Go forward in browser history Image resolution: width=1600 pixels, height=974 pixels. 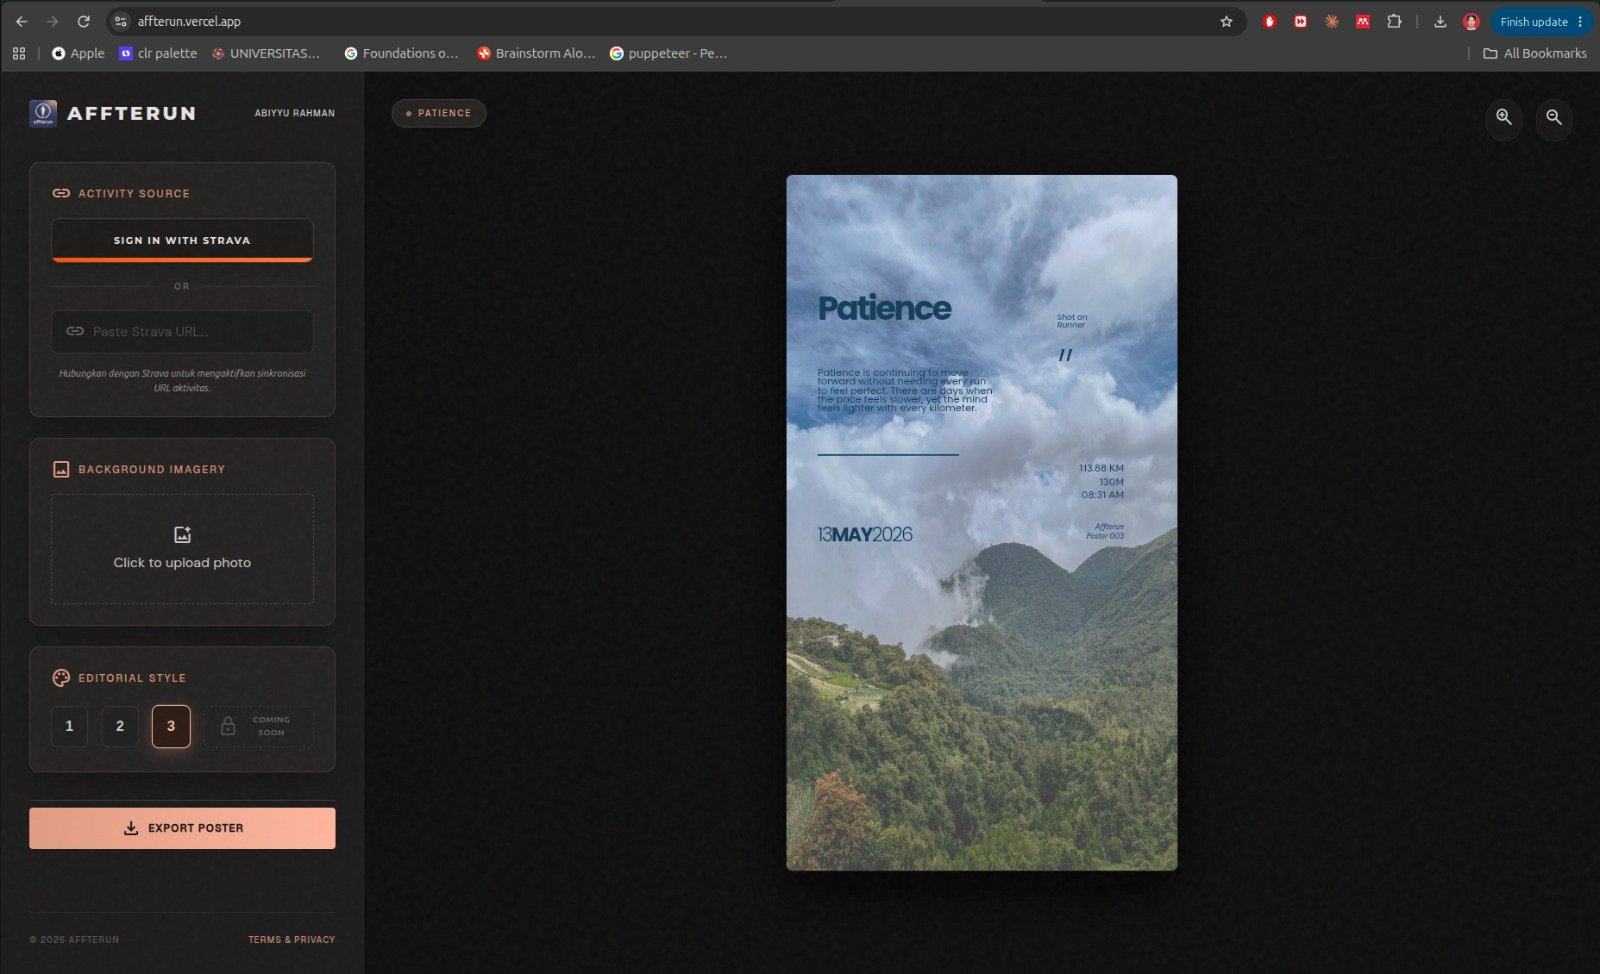click(x=52, y=21)
